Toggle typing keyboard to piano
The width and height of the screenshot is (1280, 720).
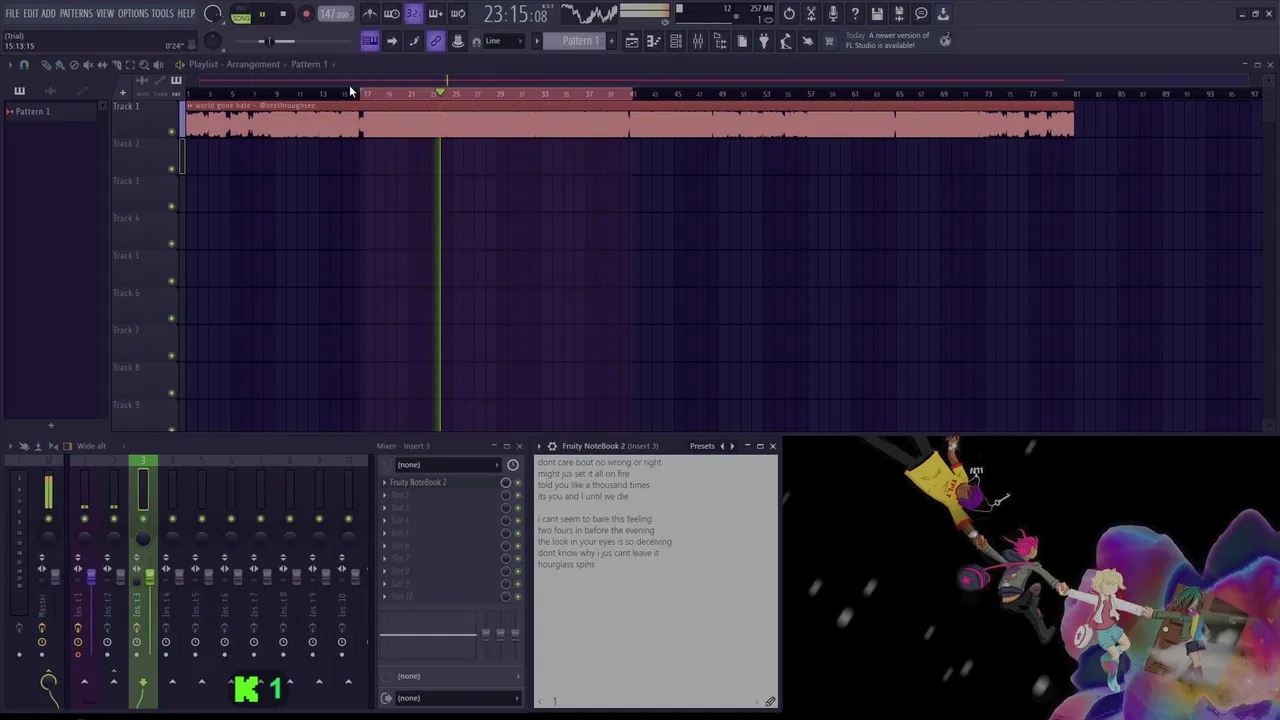(370, 41)
